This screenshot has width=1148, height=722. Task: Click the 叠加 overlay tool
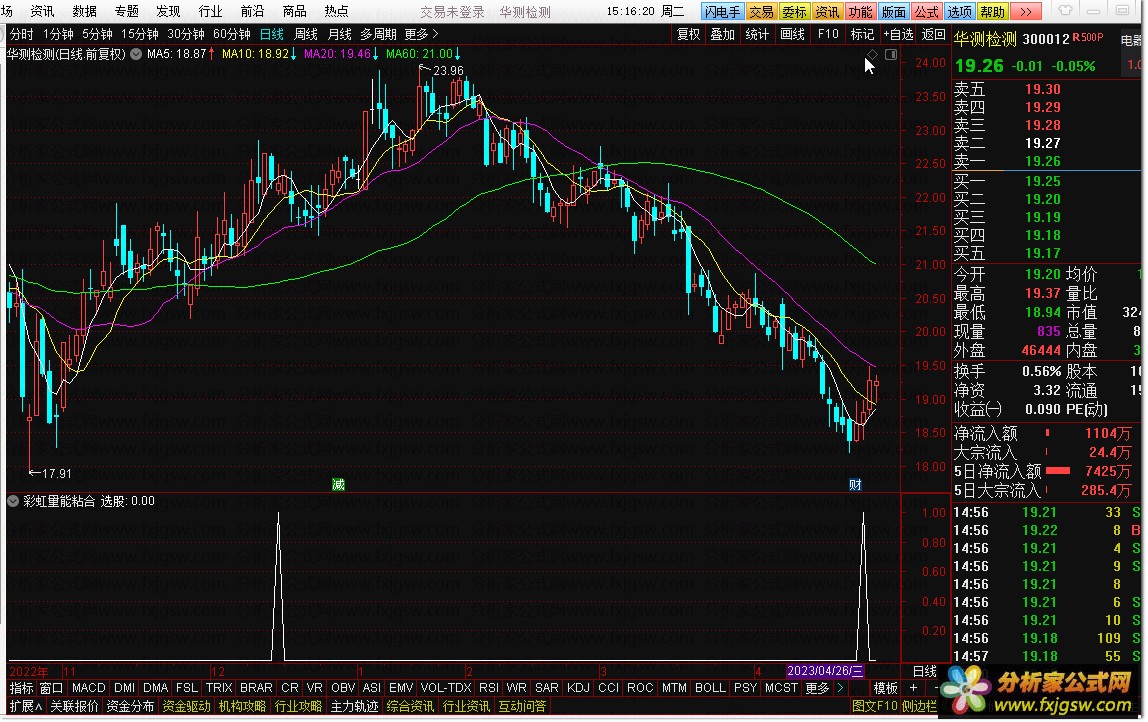tap(722, 34)
